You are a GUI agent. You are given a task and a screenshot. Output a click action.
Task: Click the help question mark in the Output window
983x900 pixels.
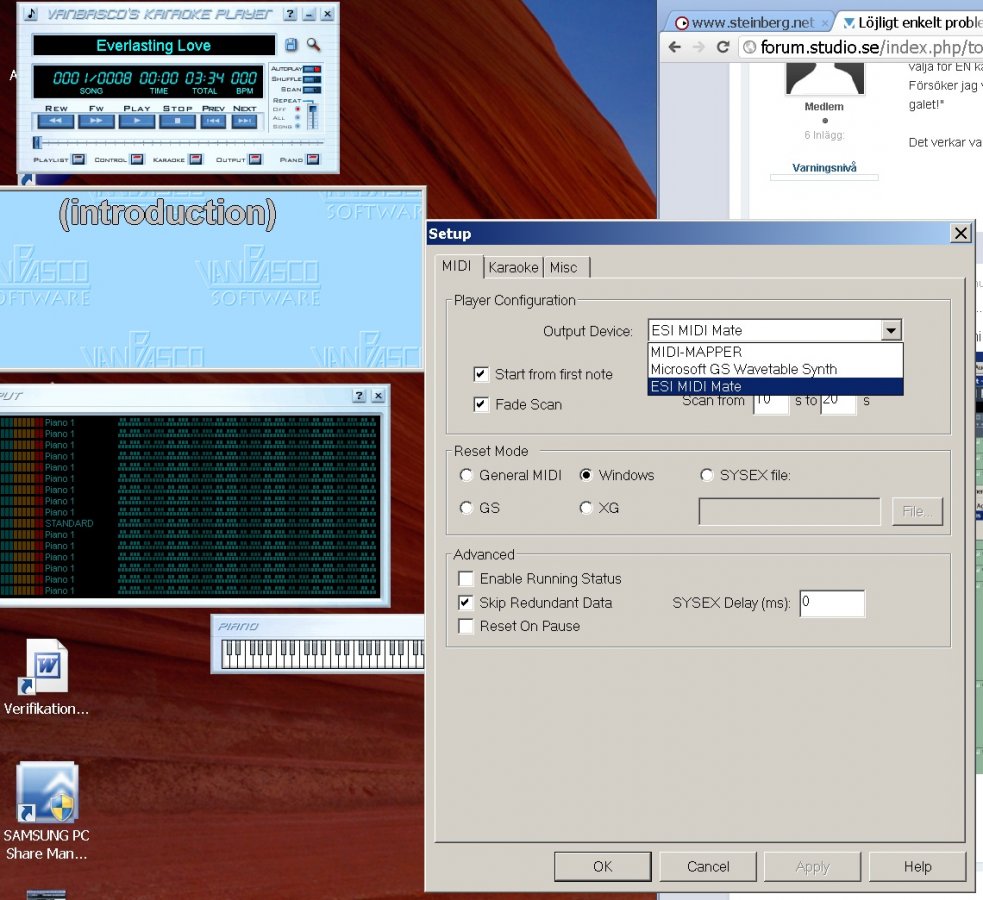tap(359, 395)
